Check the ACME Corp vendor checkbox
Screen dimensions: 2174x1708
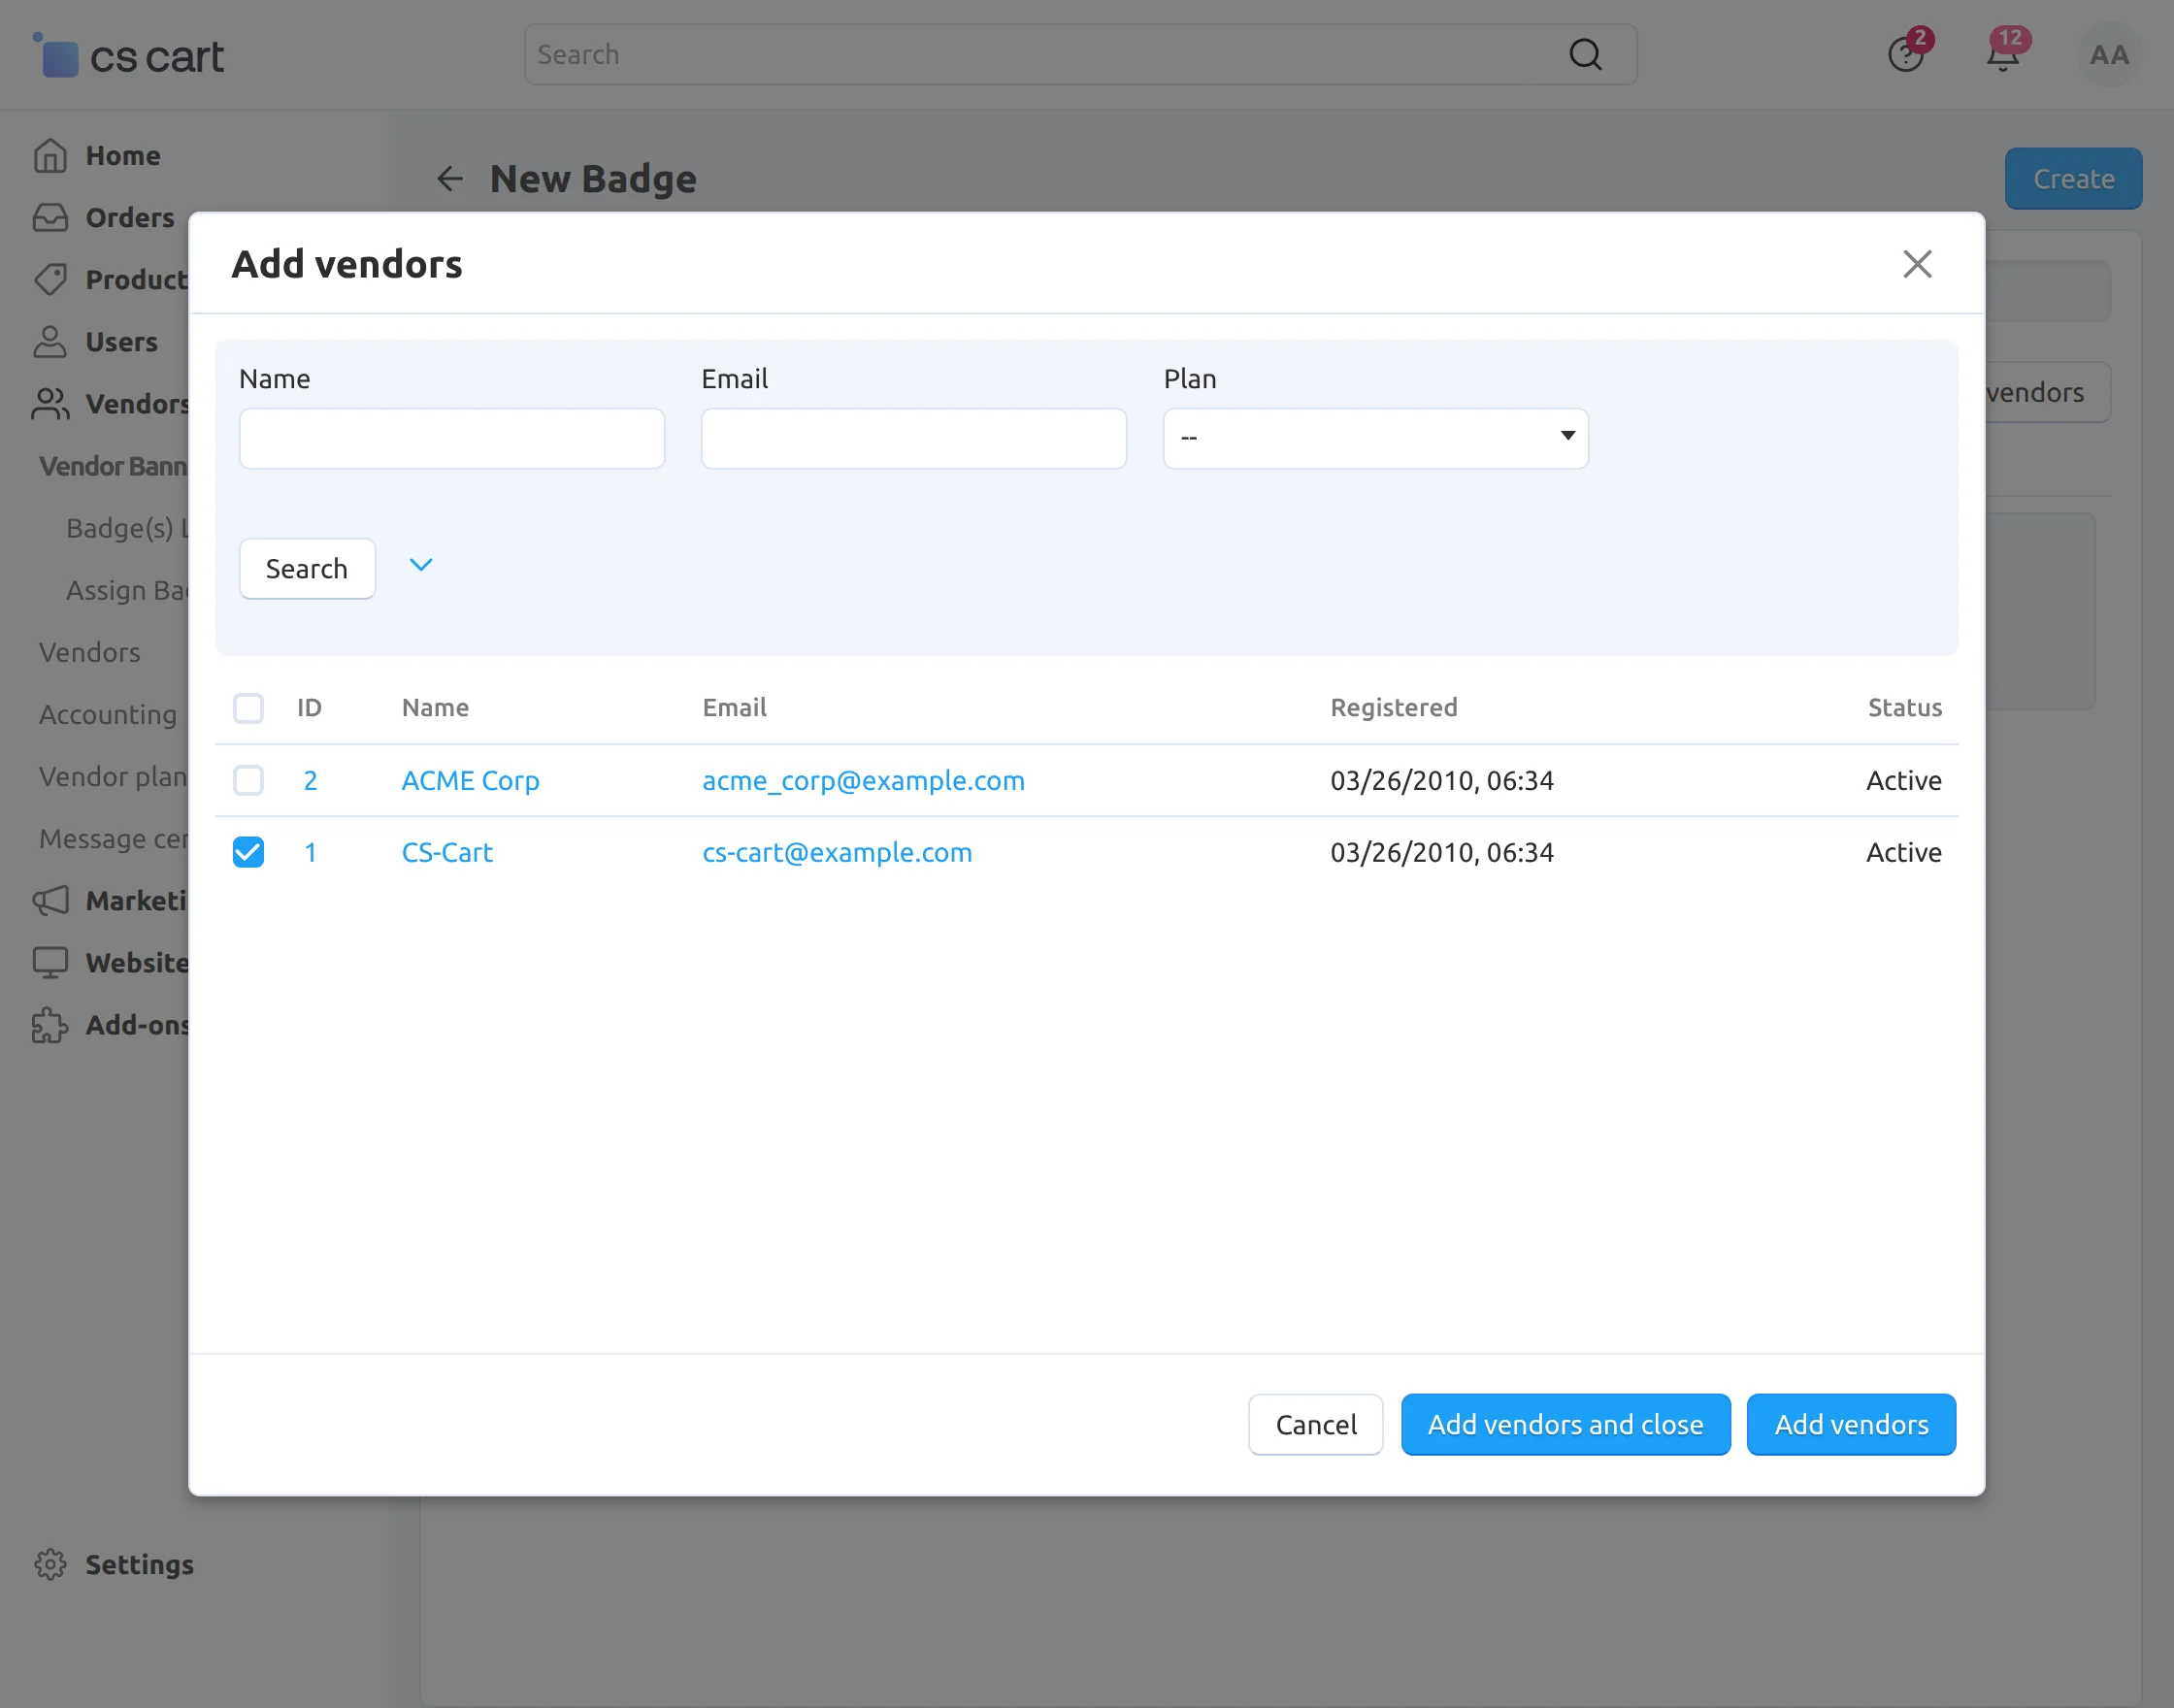[248, 780]
